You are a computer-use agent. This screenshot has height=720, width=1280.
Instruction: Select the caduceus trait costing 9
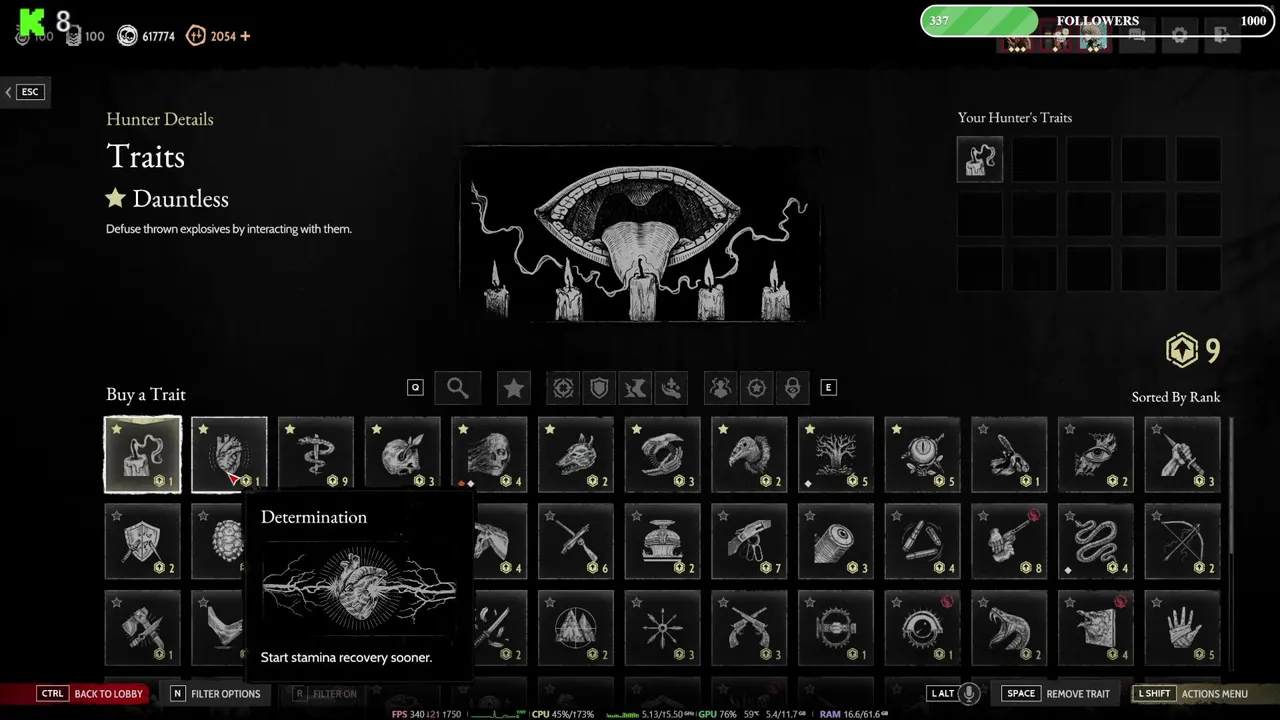click(x=316, y=455)
